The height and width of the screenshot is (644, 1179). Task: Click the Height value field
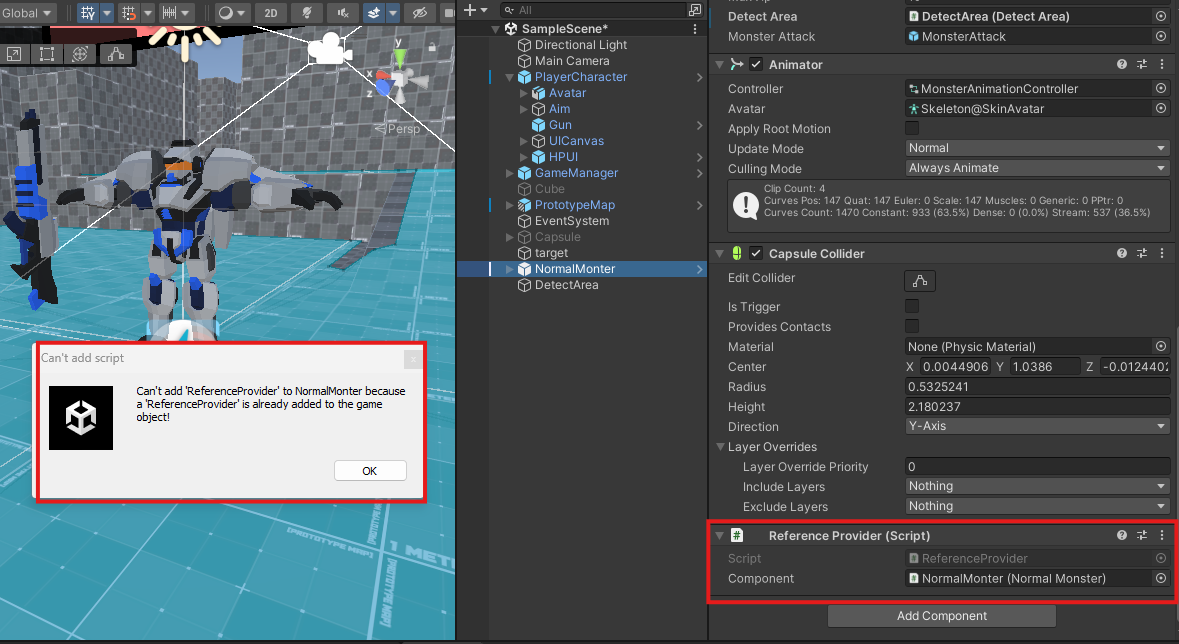1038,407
